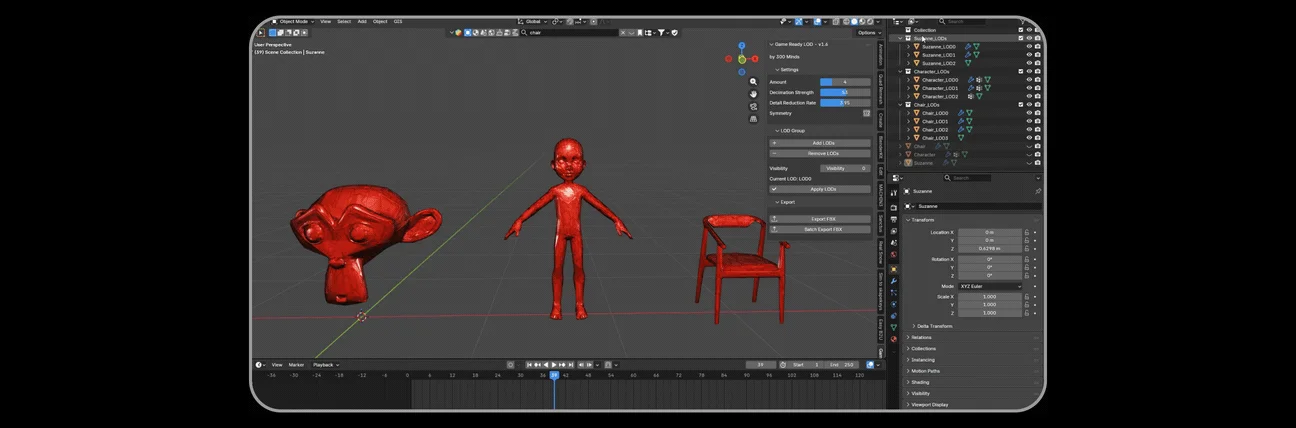The image size is (1296, 428).
Task: Click the red X axis on the navigation gizmo
Action: point(755,59)
